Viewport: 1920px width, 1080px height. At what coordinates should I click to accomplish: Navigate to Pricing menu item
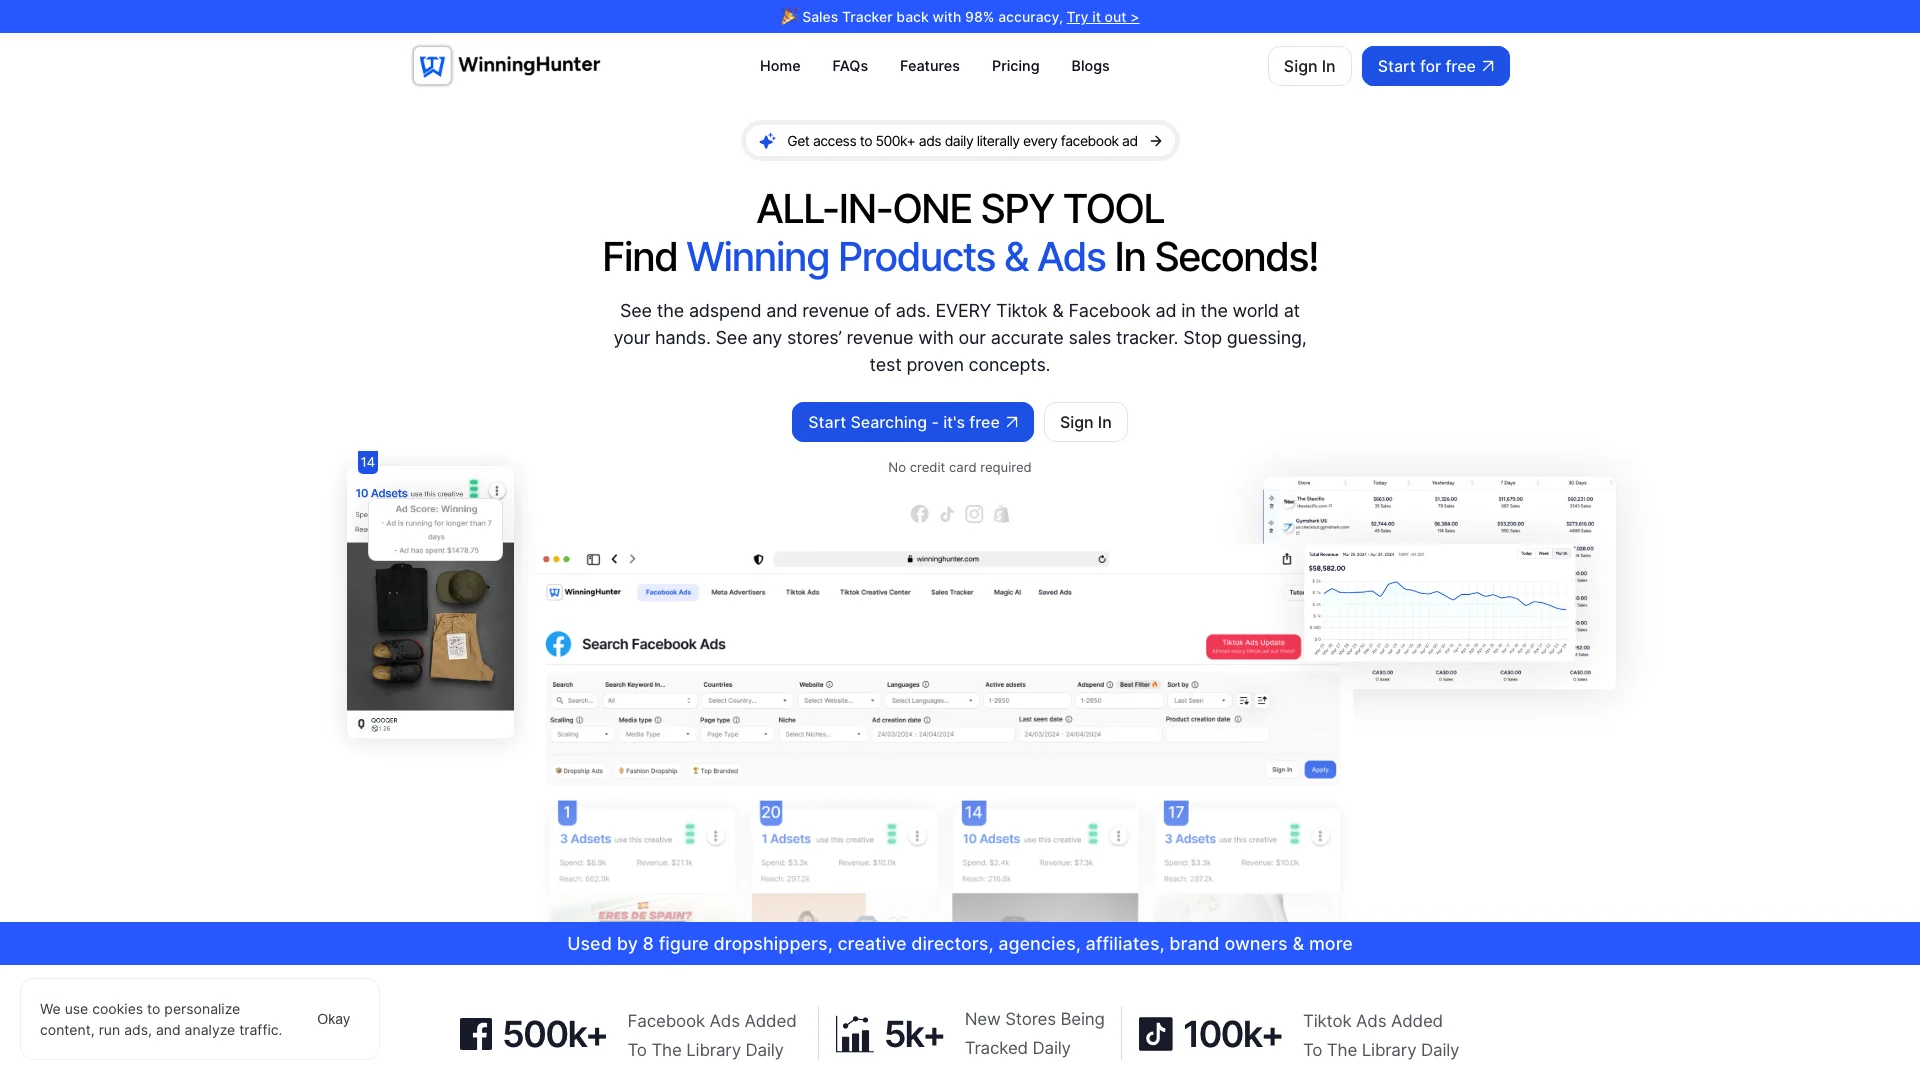1015,66
